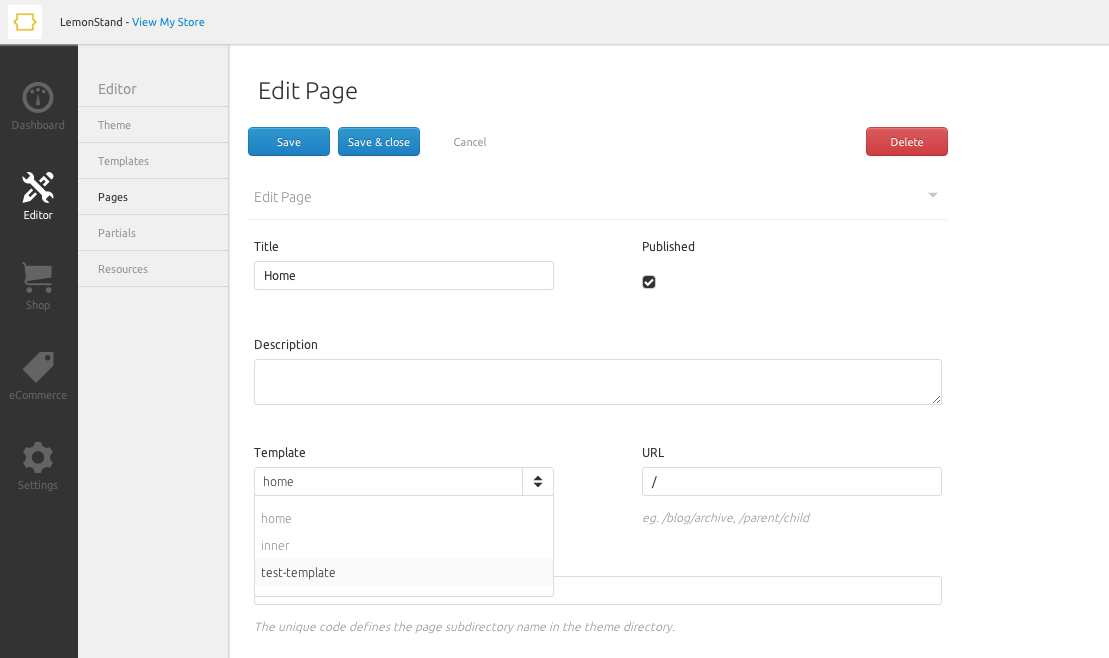Image resolution: width=1109 pixels, height=658 pixels.
Task: Select the Editor tools icon
Action: [x=38, y=187]
